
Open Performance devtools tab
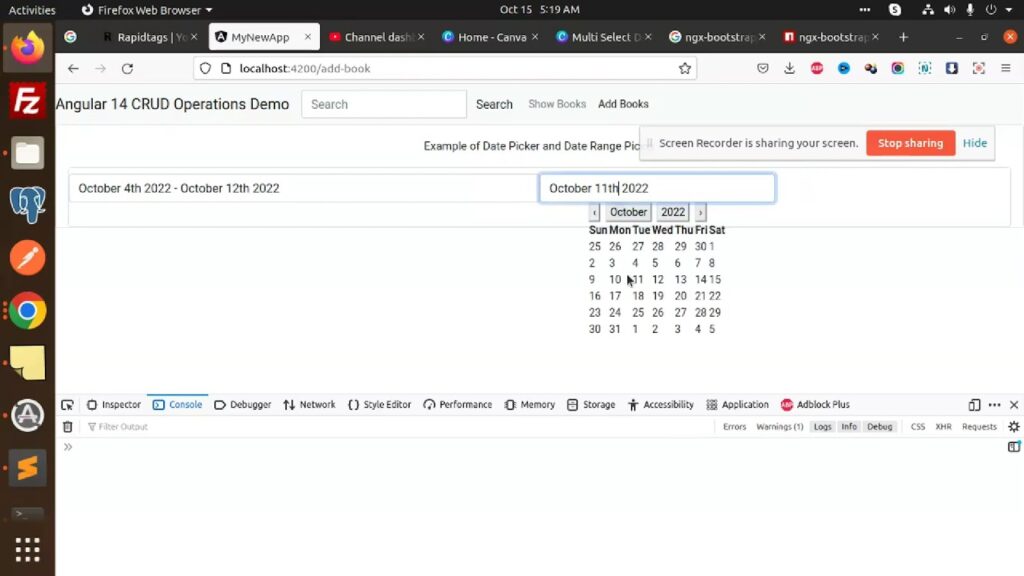pyautogui.click(x=458, y=405)
